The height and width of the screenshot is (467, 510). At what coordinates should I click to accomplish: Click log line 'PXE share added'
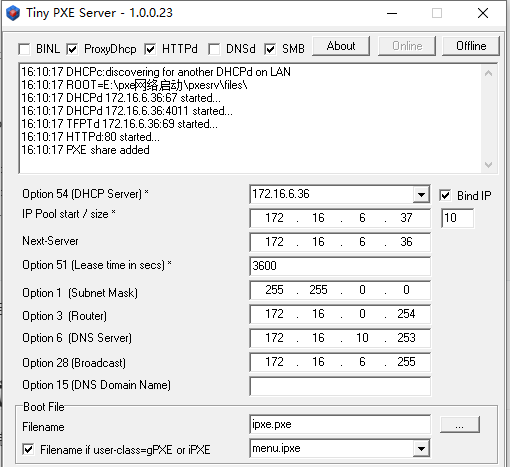pyautogui.click(x=85, y=150)
